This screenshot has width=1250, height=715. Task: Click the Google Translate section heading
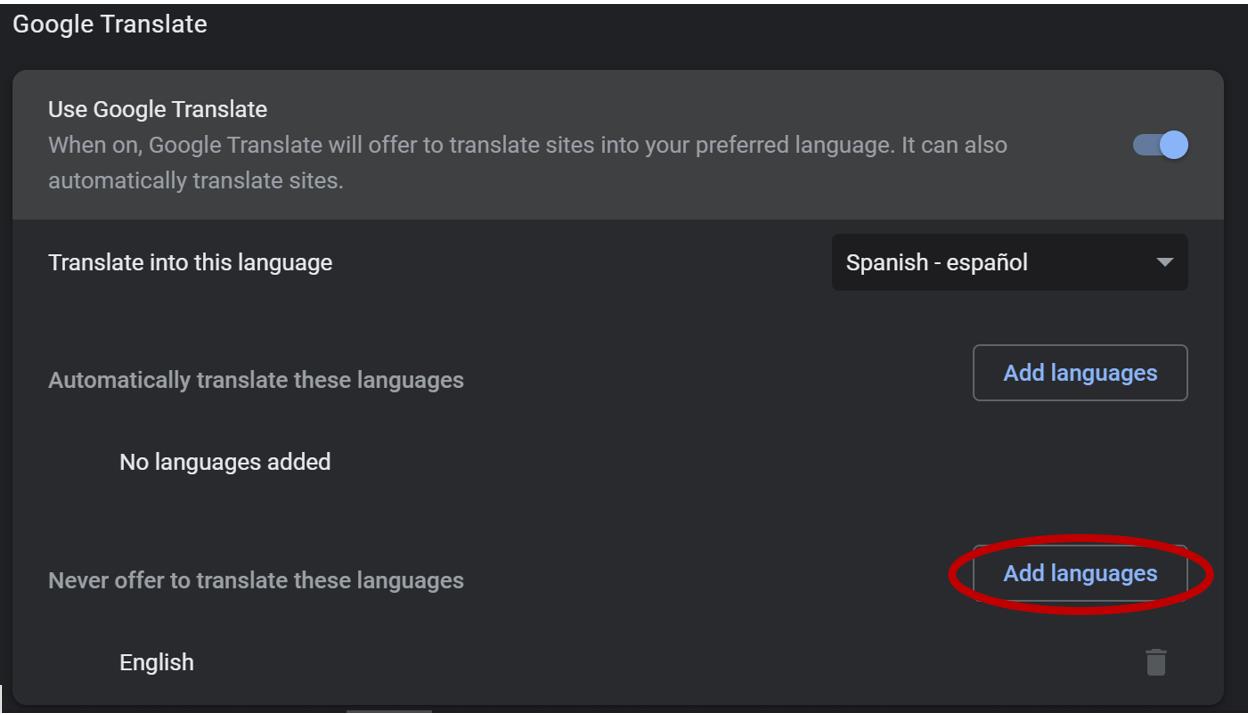[x=110, y=24]
